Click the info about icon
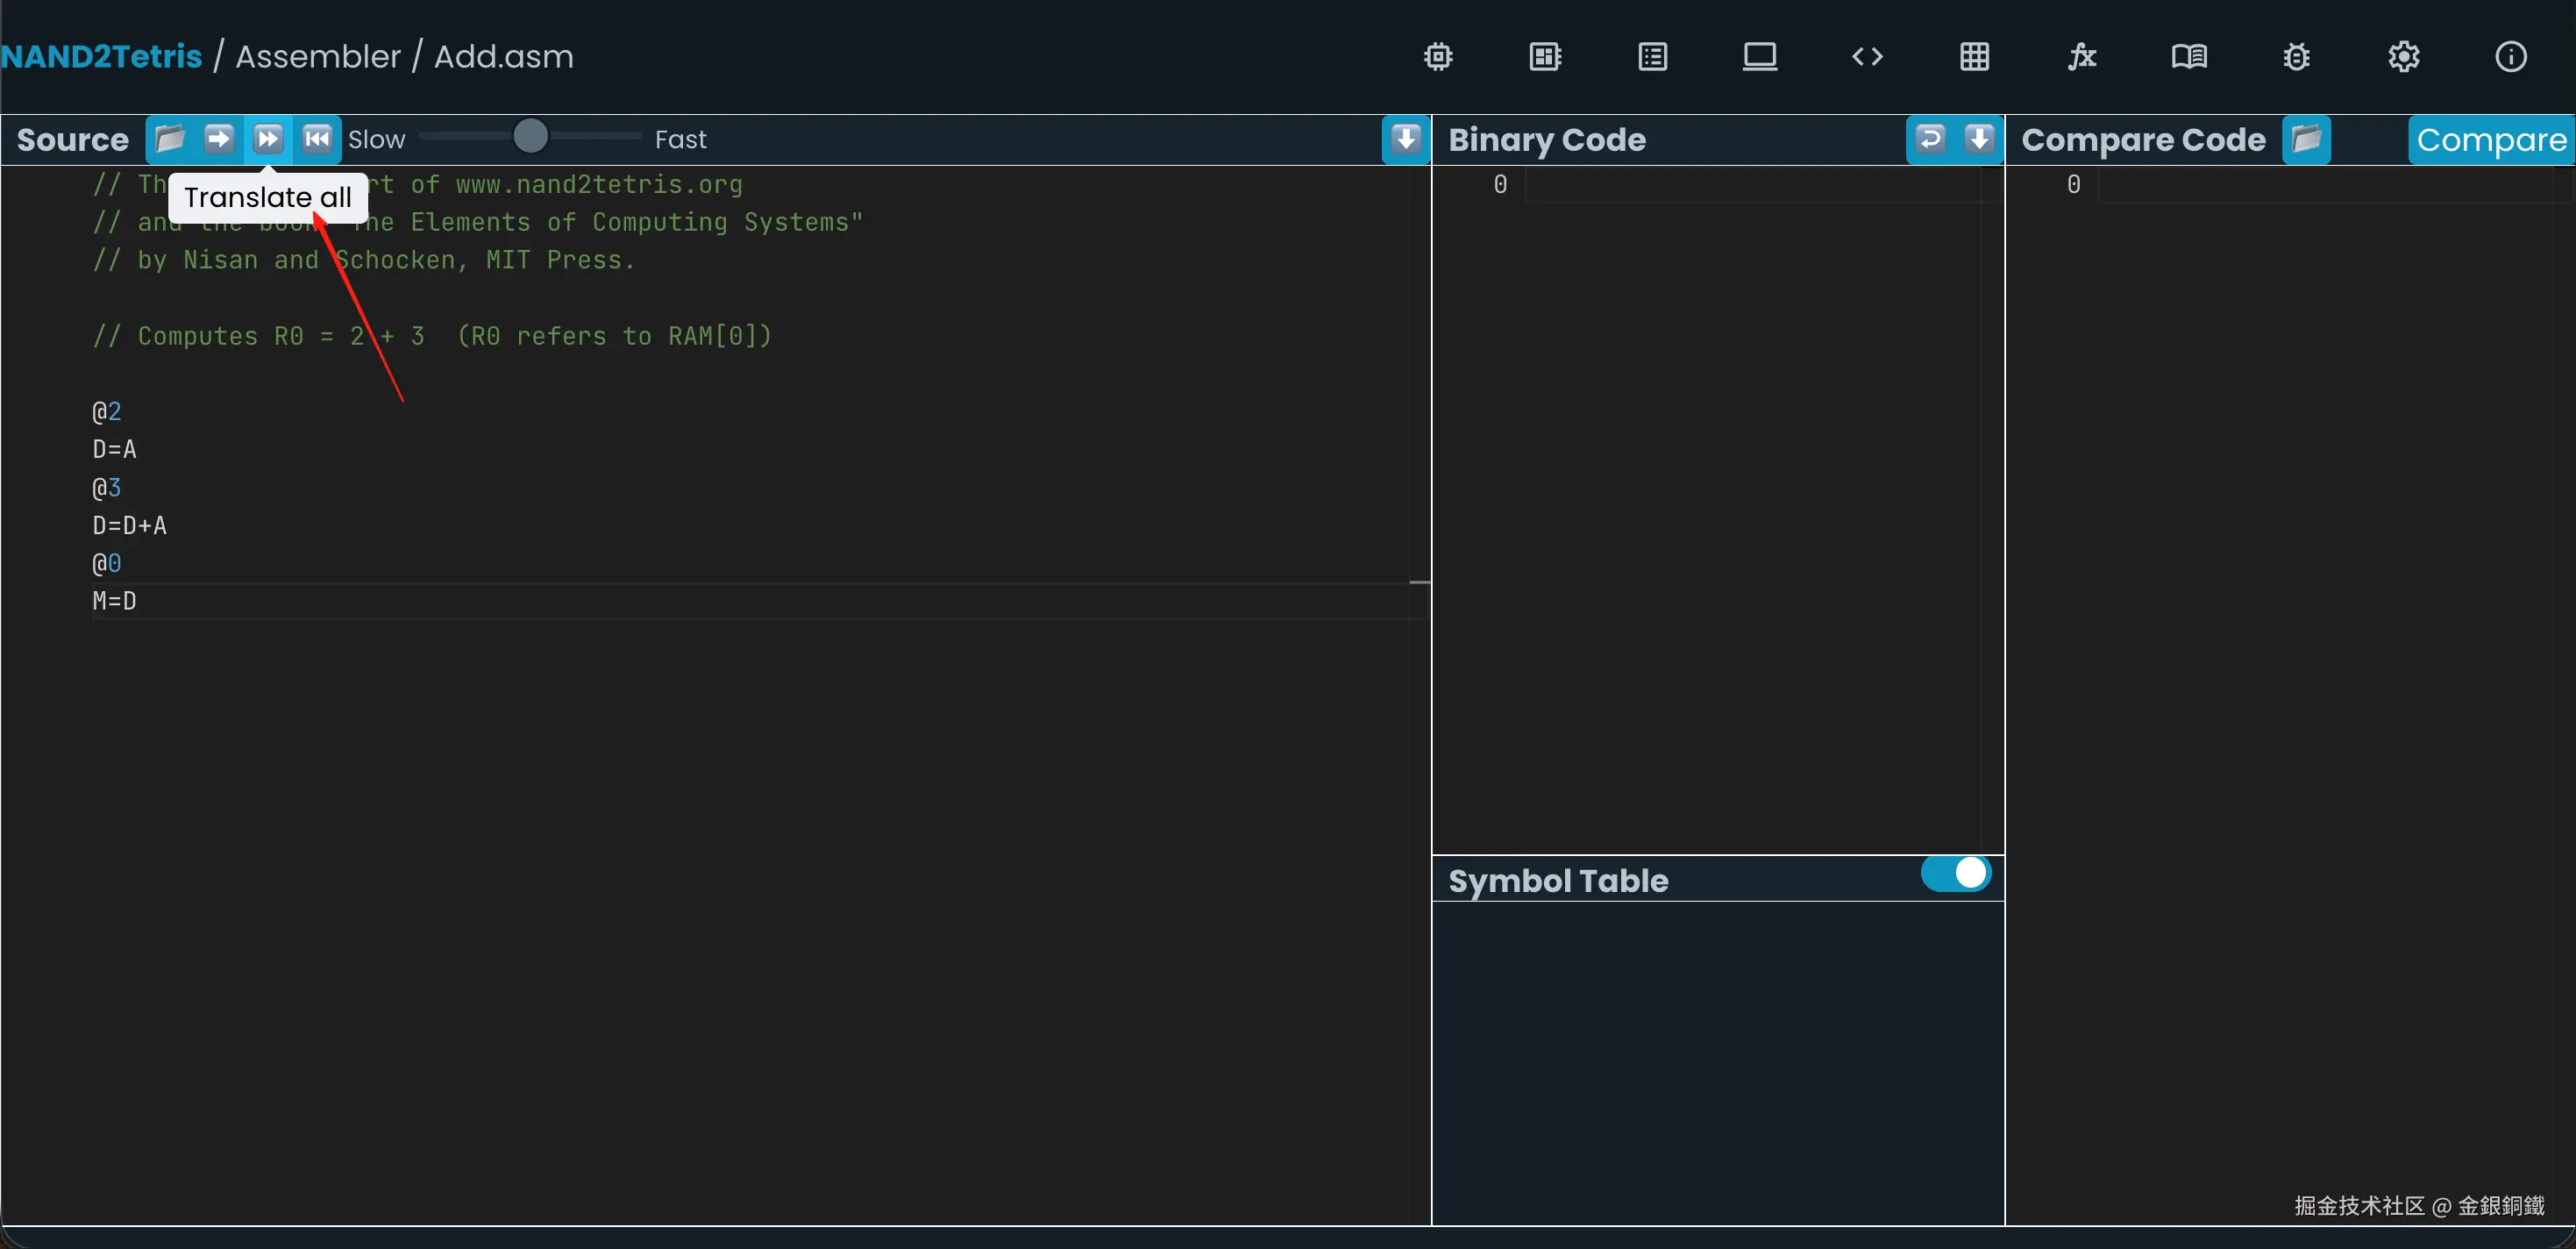Viewport: 2576px width, 1249px height. tap(2510, 56)
